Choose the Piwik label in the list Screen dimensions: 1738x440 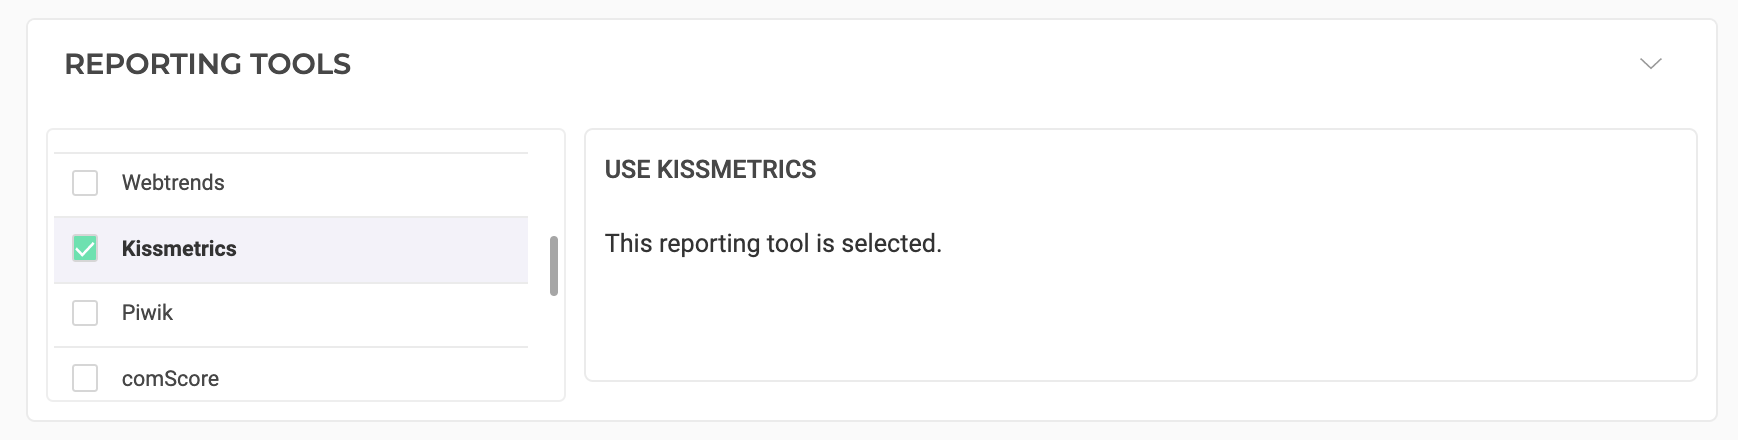[x=147, y=313]
